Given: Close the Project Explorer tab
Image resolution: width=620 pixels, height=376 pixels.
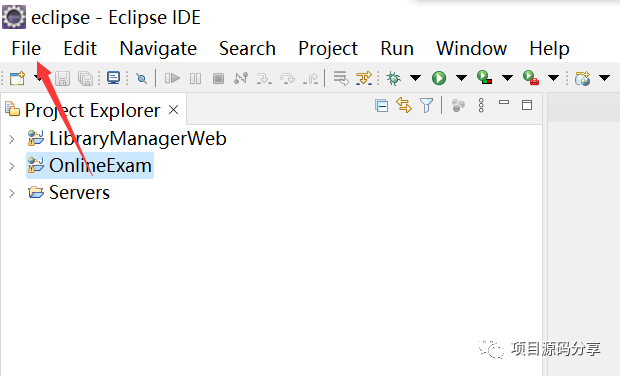Looking at the screenshot, I should [174, 110].
